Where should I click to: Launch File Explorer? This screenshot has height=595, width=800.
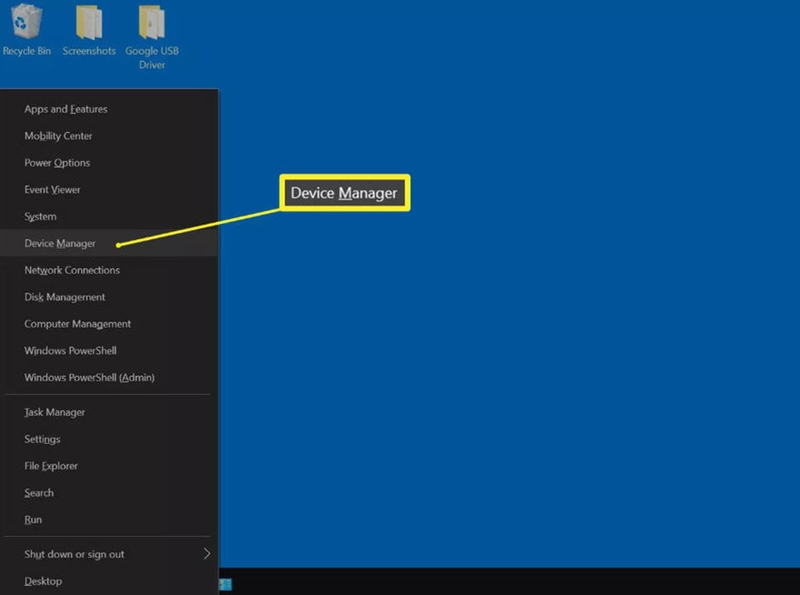pyautogui.click(x=111, y=466)
